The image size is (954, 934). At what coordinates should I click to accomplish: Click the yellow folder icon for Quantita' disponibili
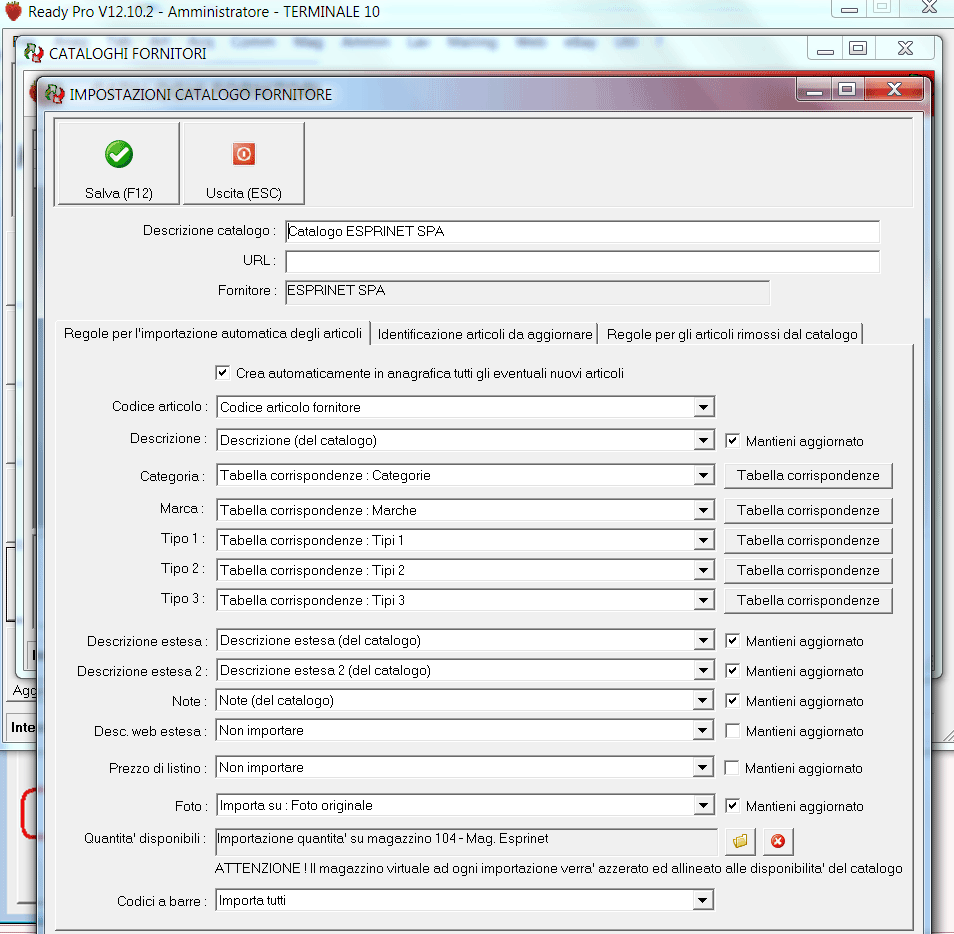(x=740, y=841)
